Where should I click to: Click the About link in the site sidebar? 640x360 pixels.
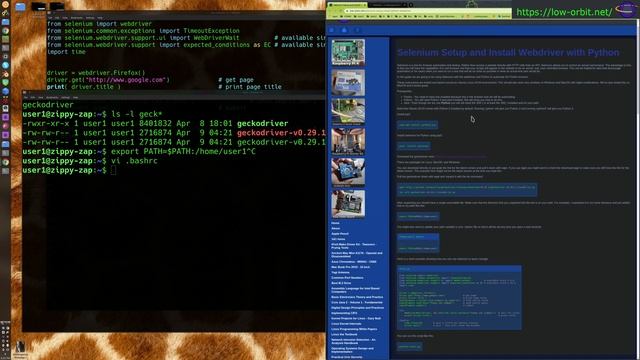click(336, 228)
